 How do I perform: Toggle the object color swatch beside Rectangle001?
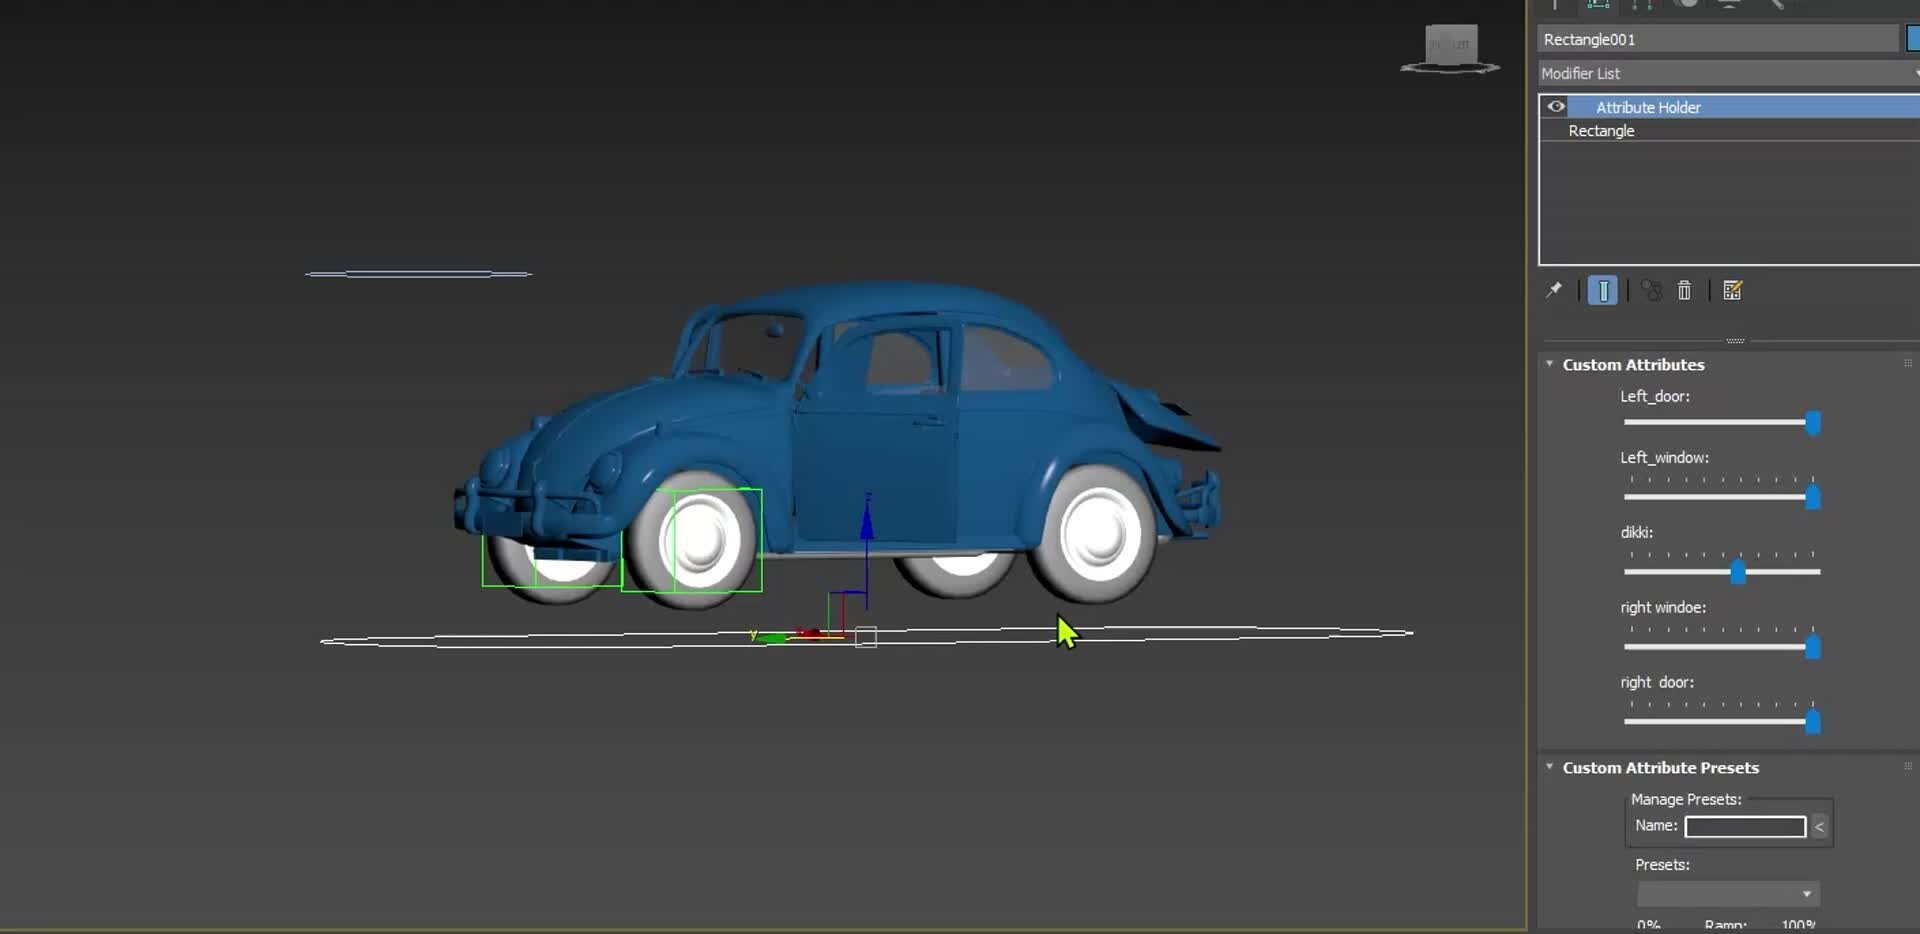pos(1913,39)
